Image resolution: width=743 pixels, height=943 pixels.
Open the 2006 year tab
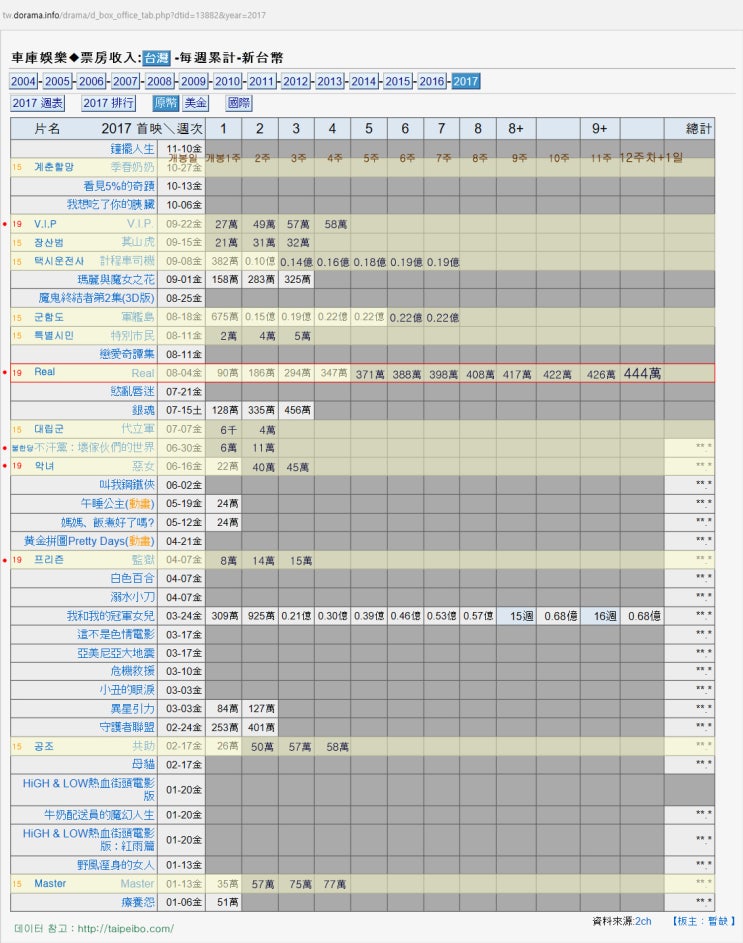91,81
